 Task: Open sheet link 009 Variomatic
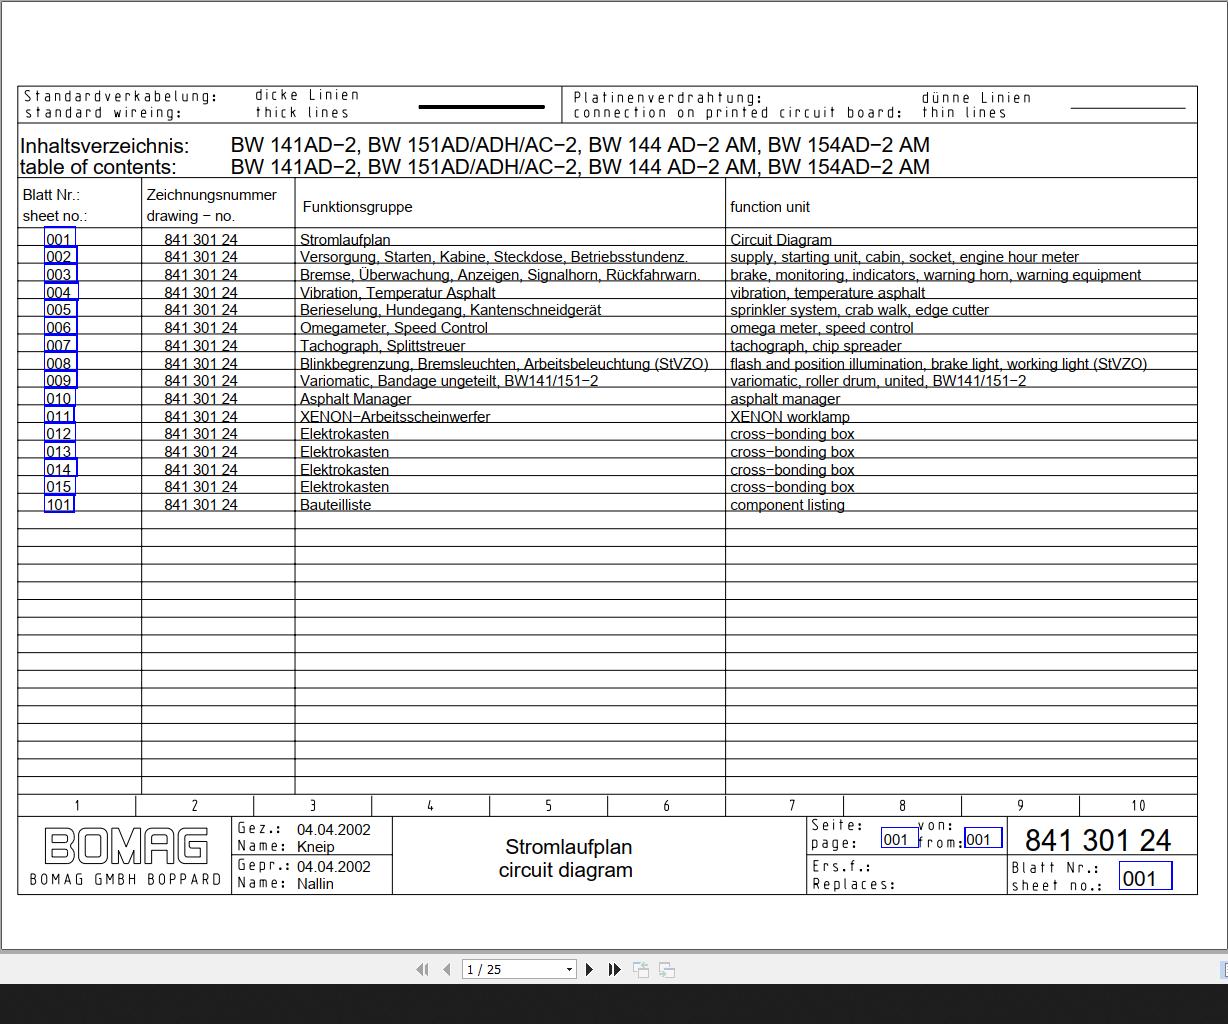(x=59, y=381)
